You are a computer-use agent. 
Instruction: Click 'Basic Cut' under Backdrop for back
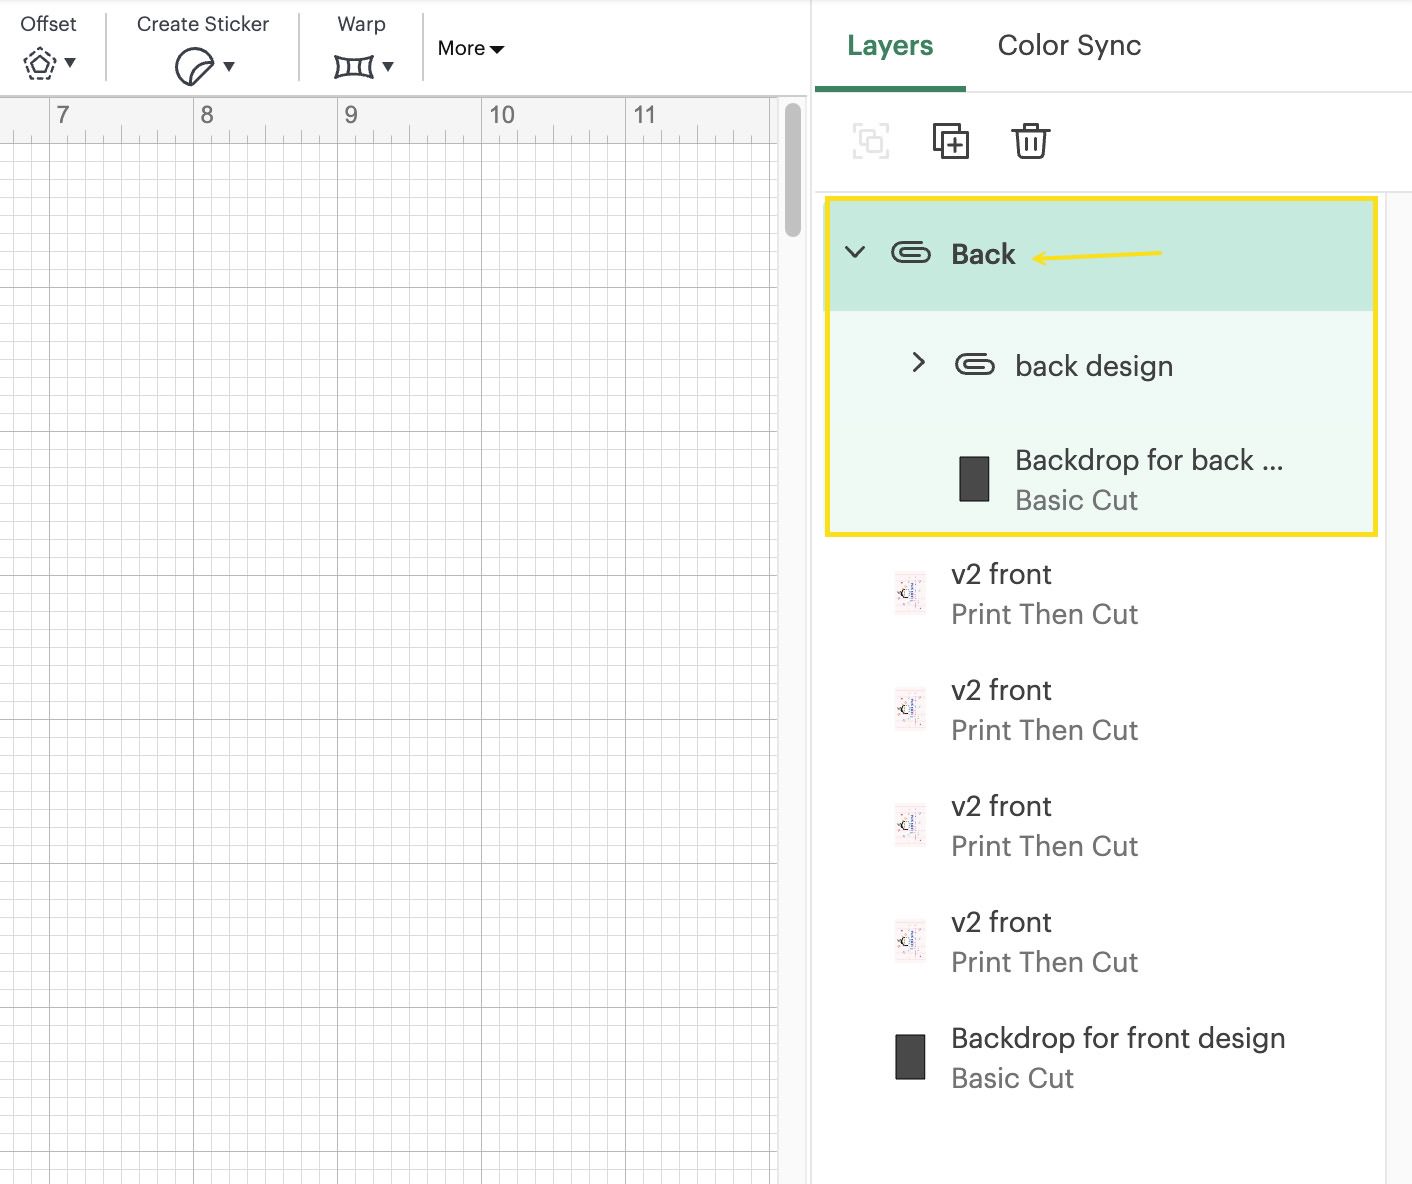(1076, 500)
